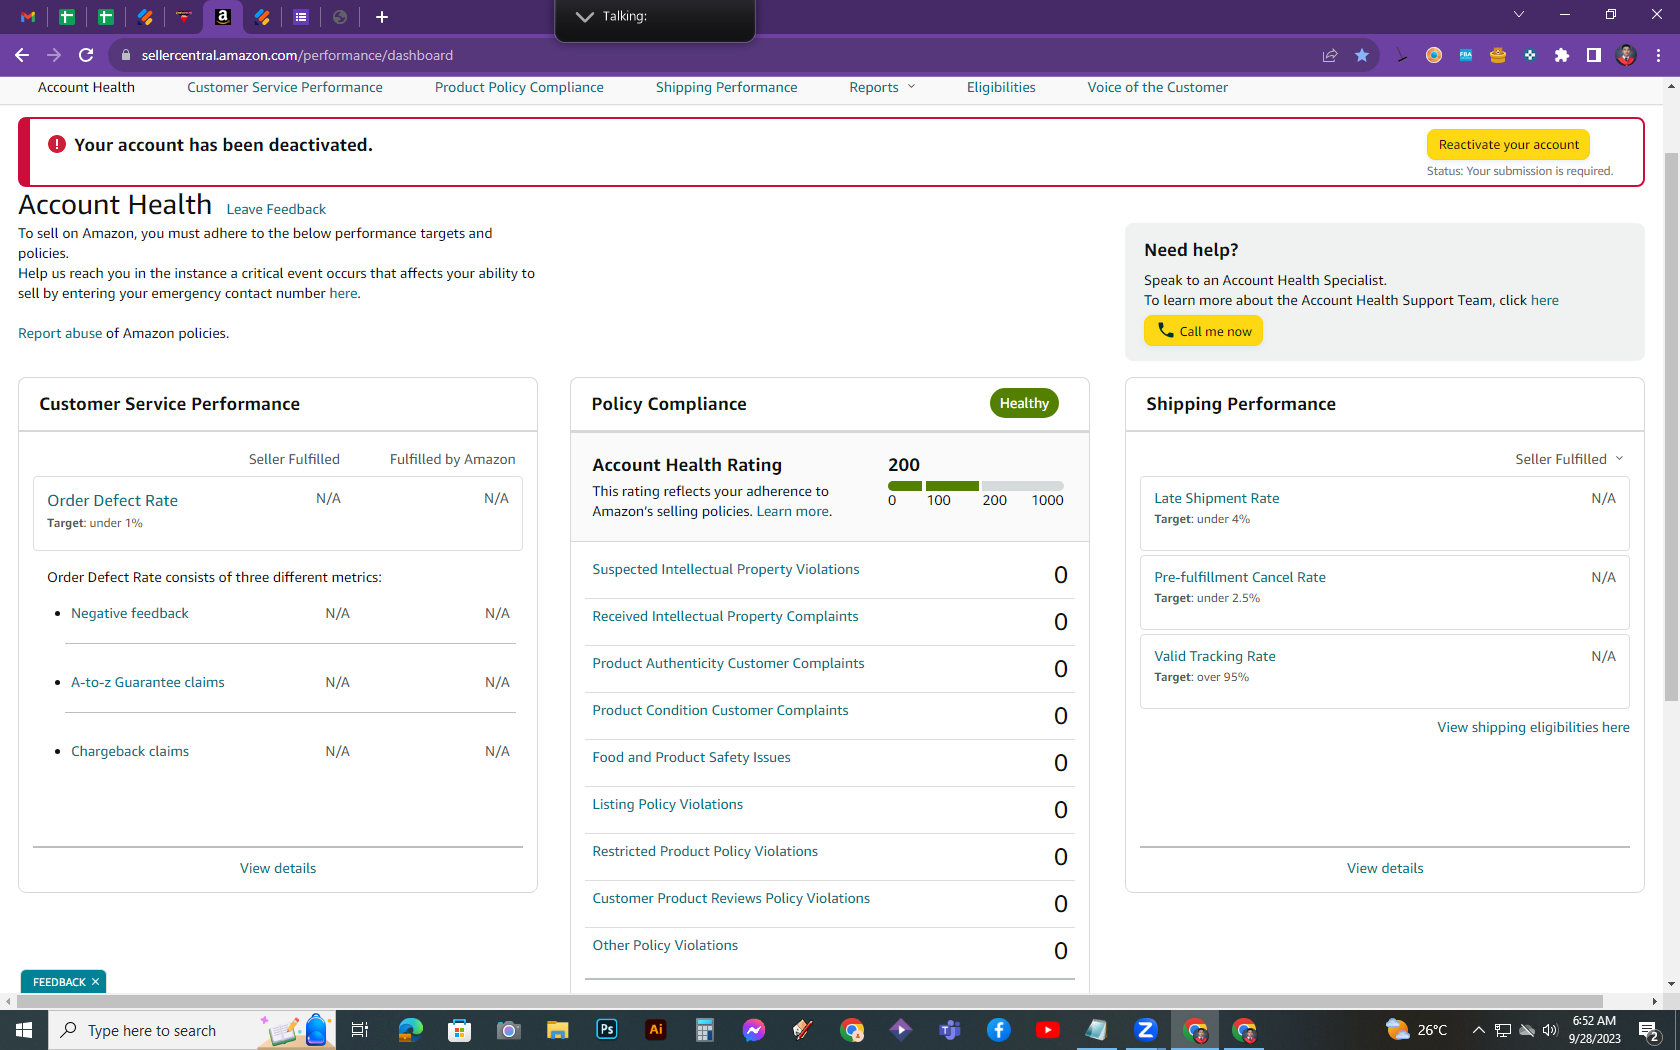Open Product Policy Compliance nav item
The width and height of the screenshot is (1680, 1050).
(519, 87)
